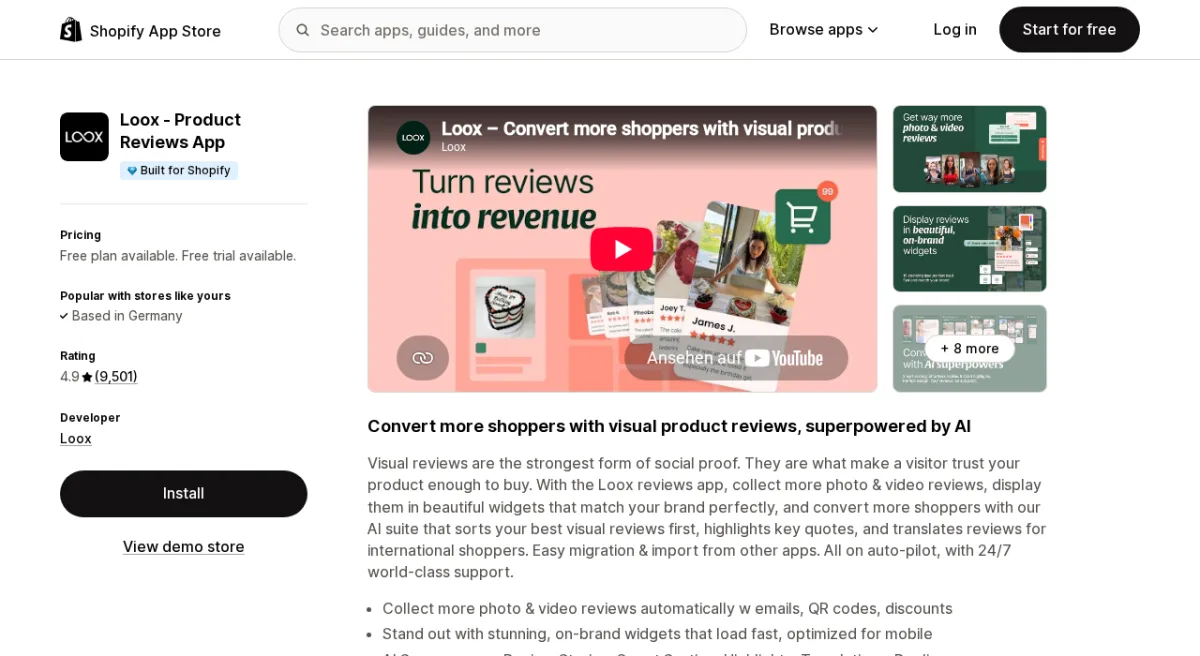Image resolution: width=1200 pixels, height=656 pixels.
Task: Expand the Browse apps dropdown
Action: (824, 30)
